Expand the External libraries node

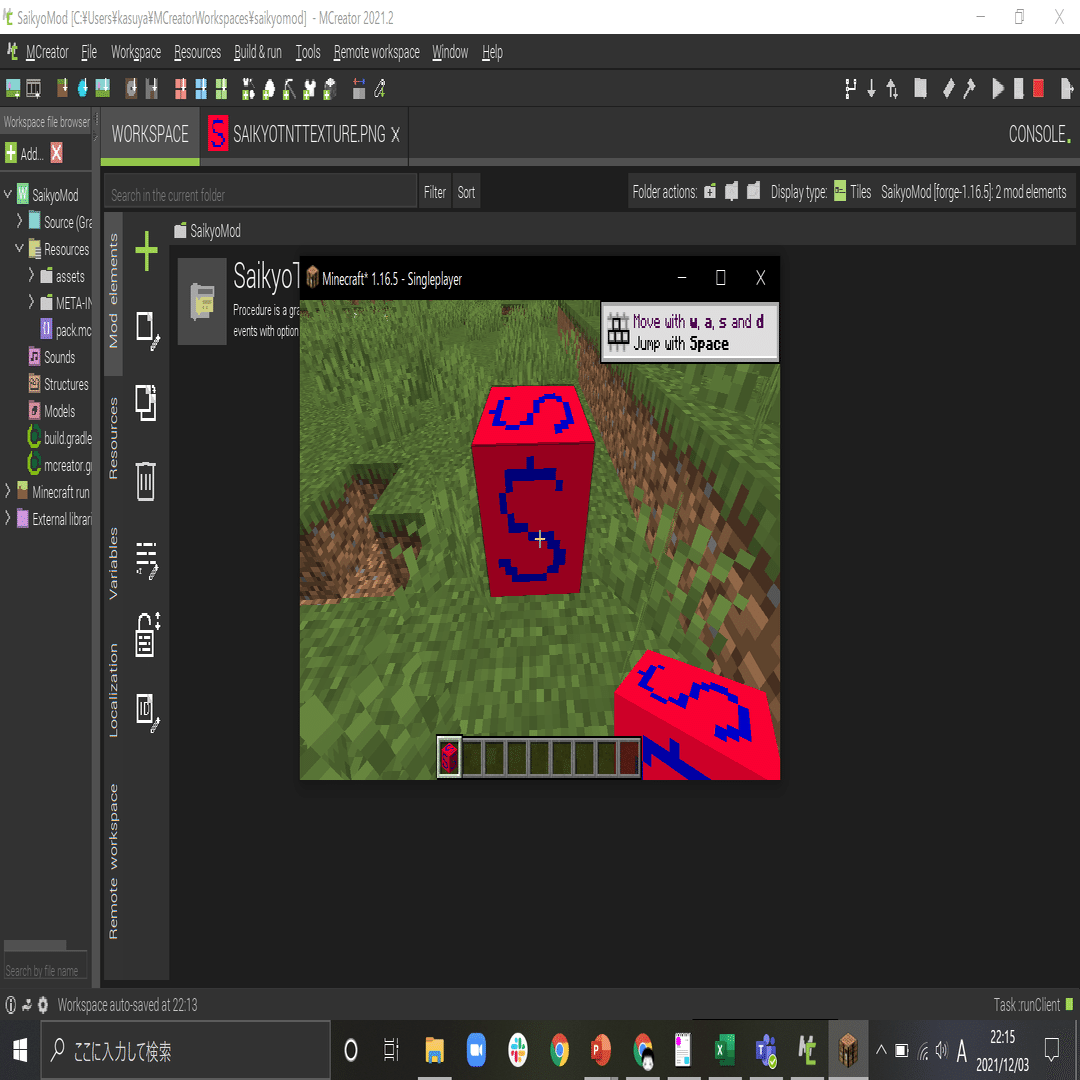8,518
